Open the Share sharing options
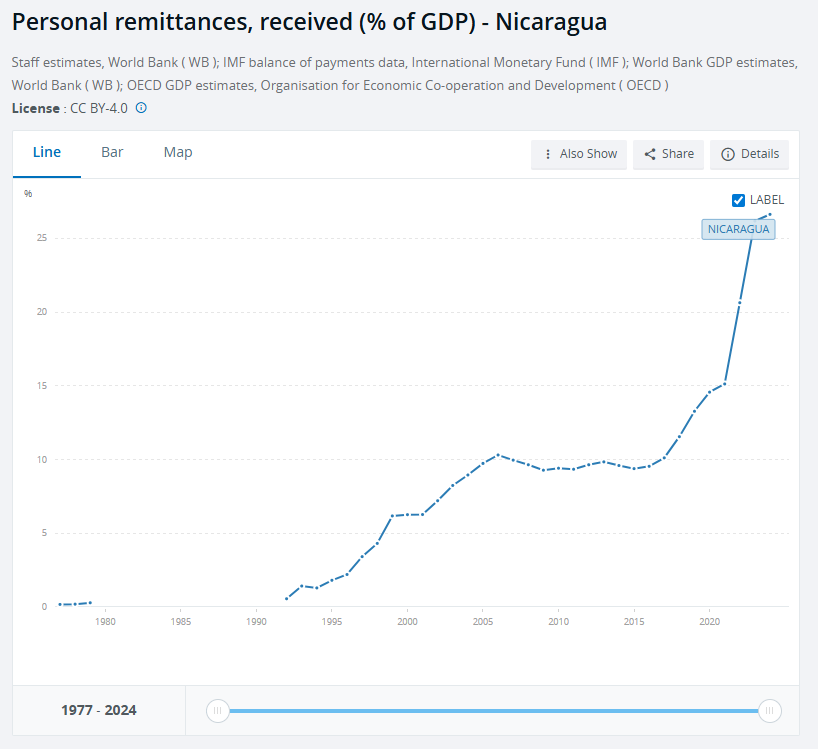This screenshot has width=818, height=749. pyautogui.click(x=668, y=154)
